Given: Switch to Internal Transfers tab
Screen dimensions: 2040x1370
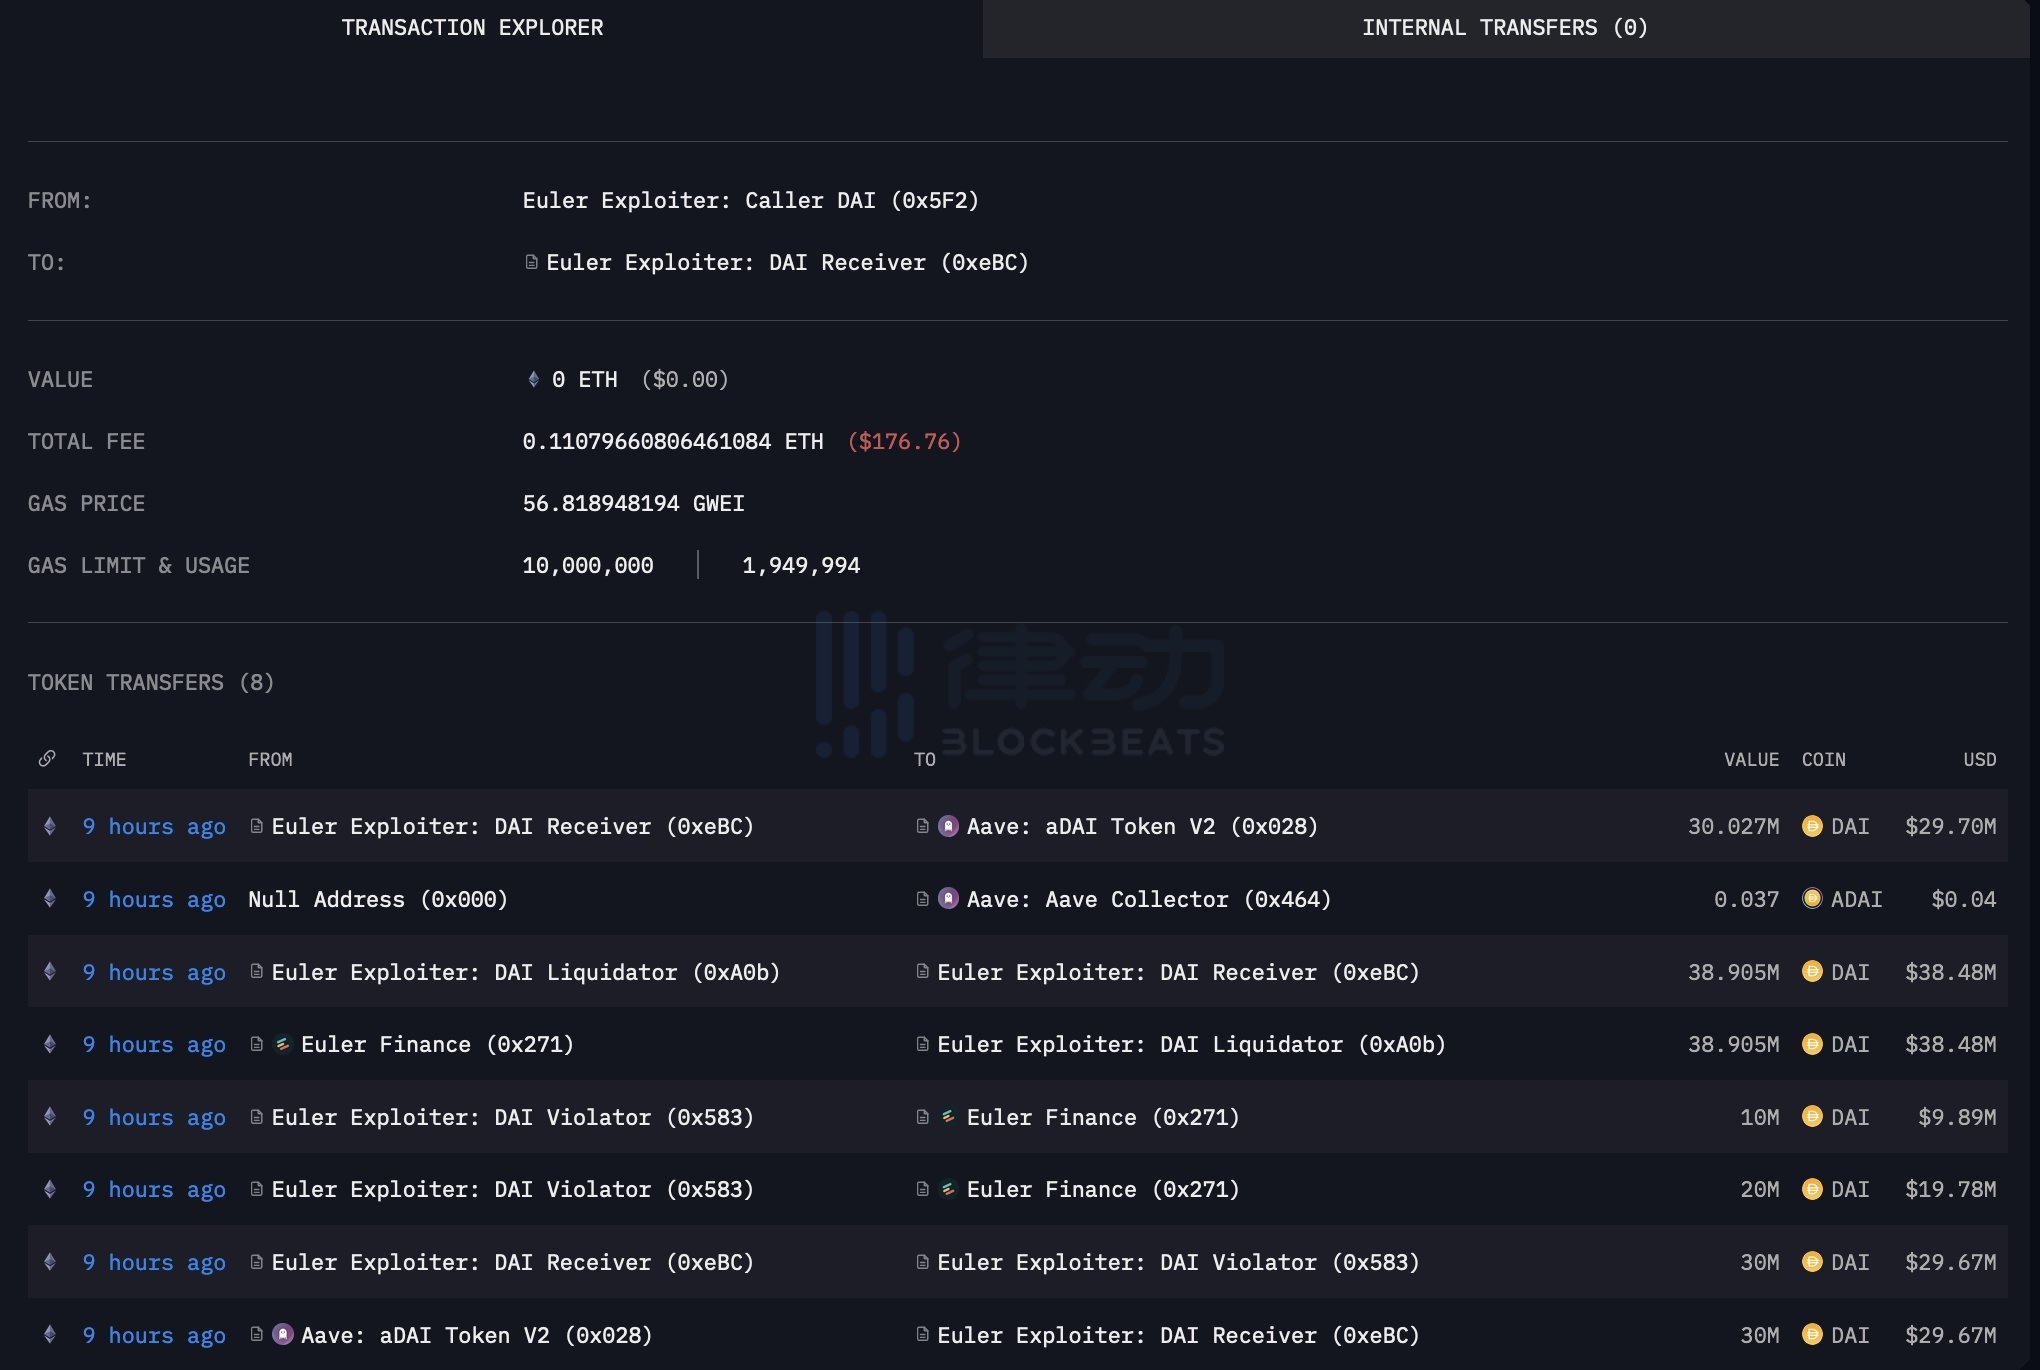Looking at the screenshot, I should click(1504, 28).
